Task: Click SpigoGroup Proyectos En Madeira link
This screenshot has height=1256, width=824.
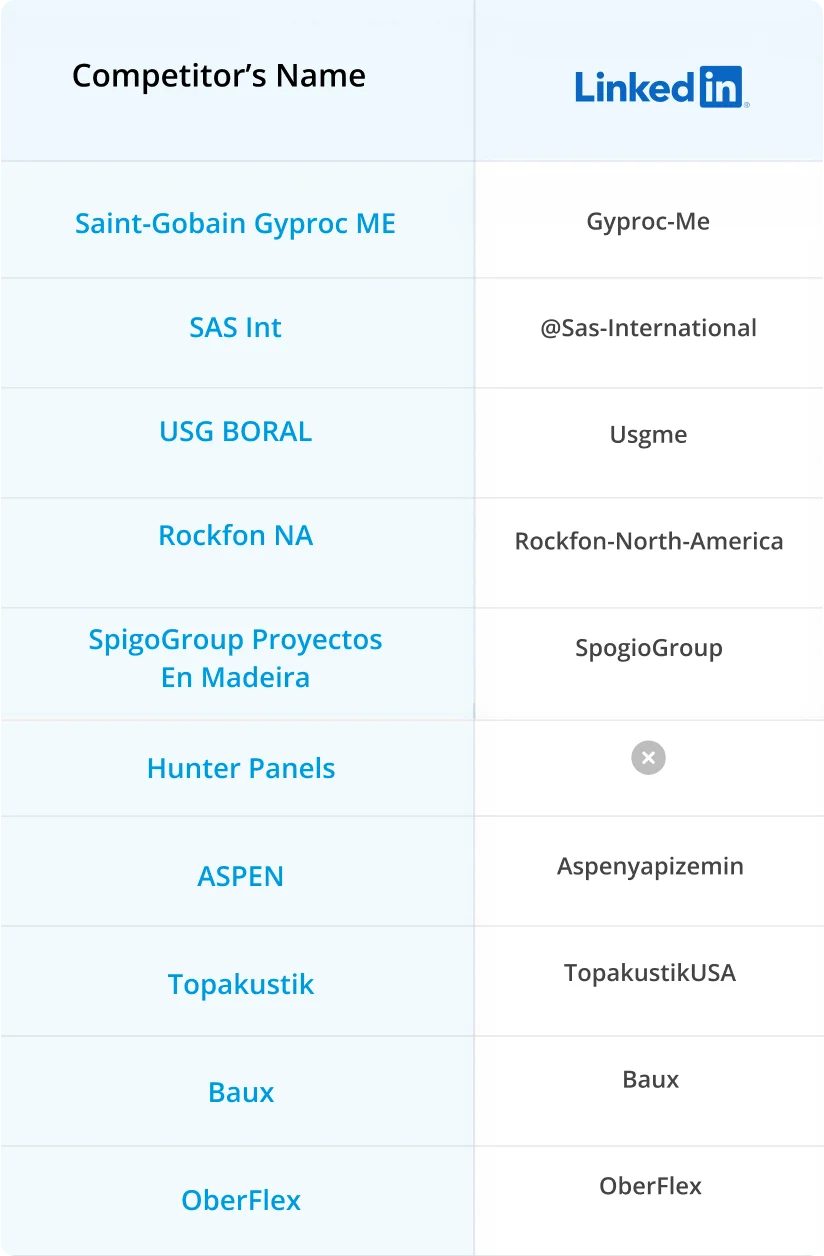Action: 235,658
